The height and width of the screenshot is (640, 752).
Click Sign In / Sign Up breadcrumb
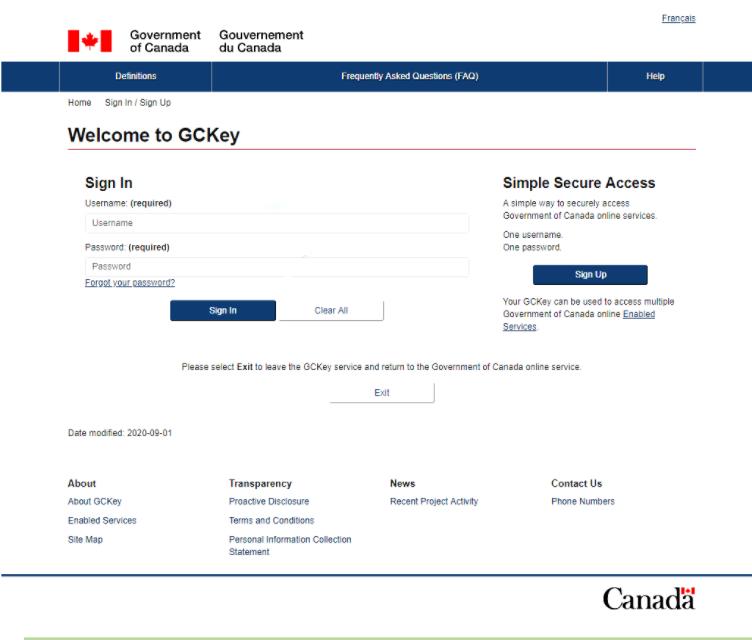click(138, 103)
